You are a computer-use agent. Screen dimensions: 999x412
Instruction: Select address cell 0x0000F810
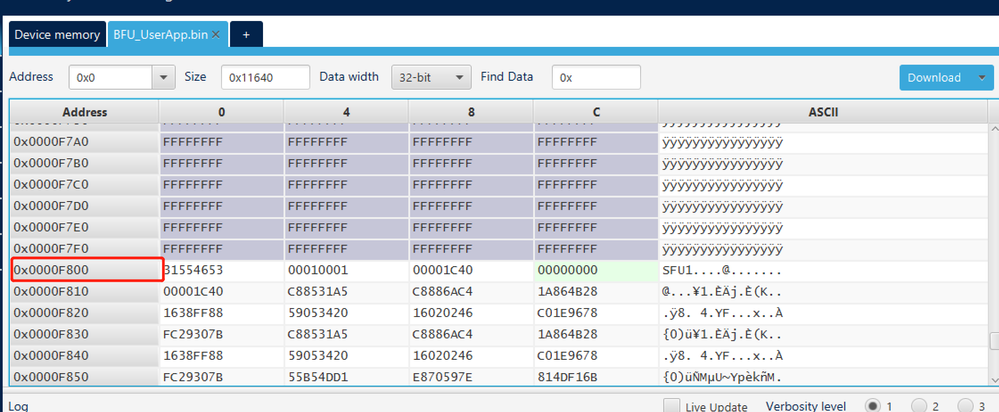[85, 292]
